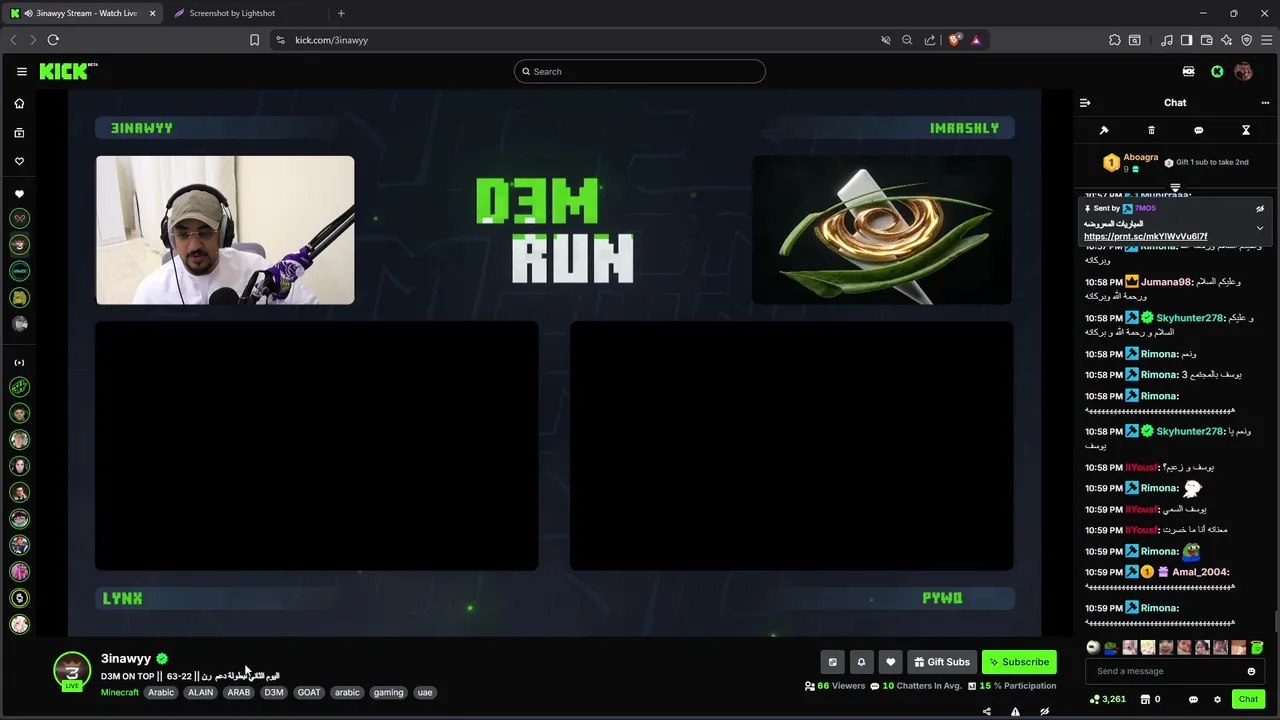Open the Brave Rewards triangle icon
1280x720 pixels.
[976, 40]
